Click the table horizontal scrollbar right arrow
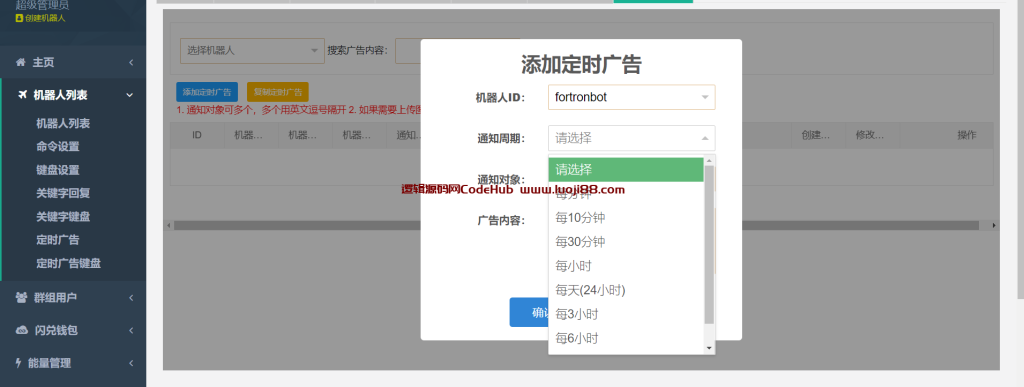The width and height of the screenshot is (1024, 387). pos(994,225)
